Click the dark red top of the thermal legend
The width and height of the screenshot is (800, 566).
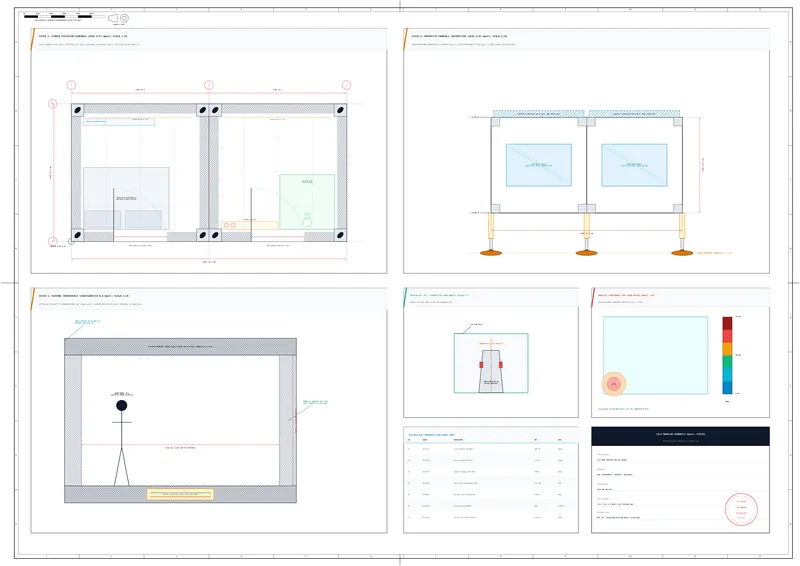pos(727,323)
